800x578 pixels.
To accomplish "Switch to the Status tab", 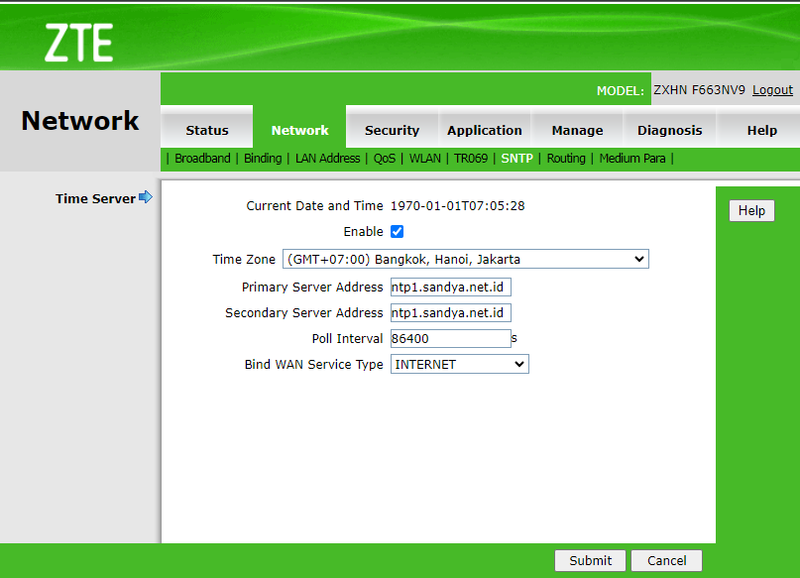I will pos(206,130).
